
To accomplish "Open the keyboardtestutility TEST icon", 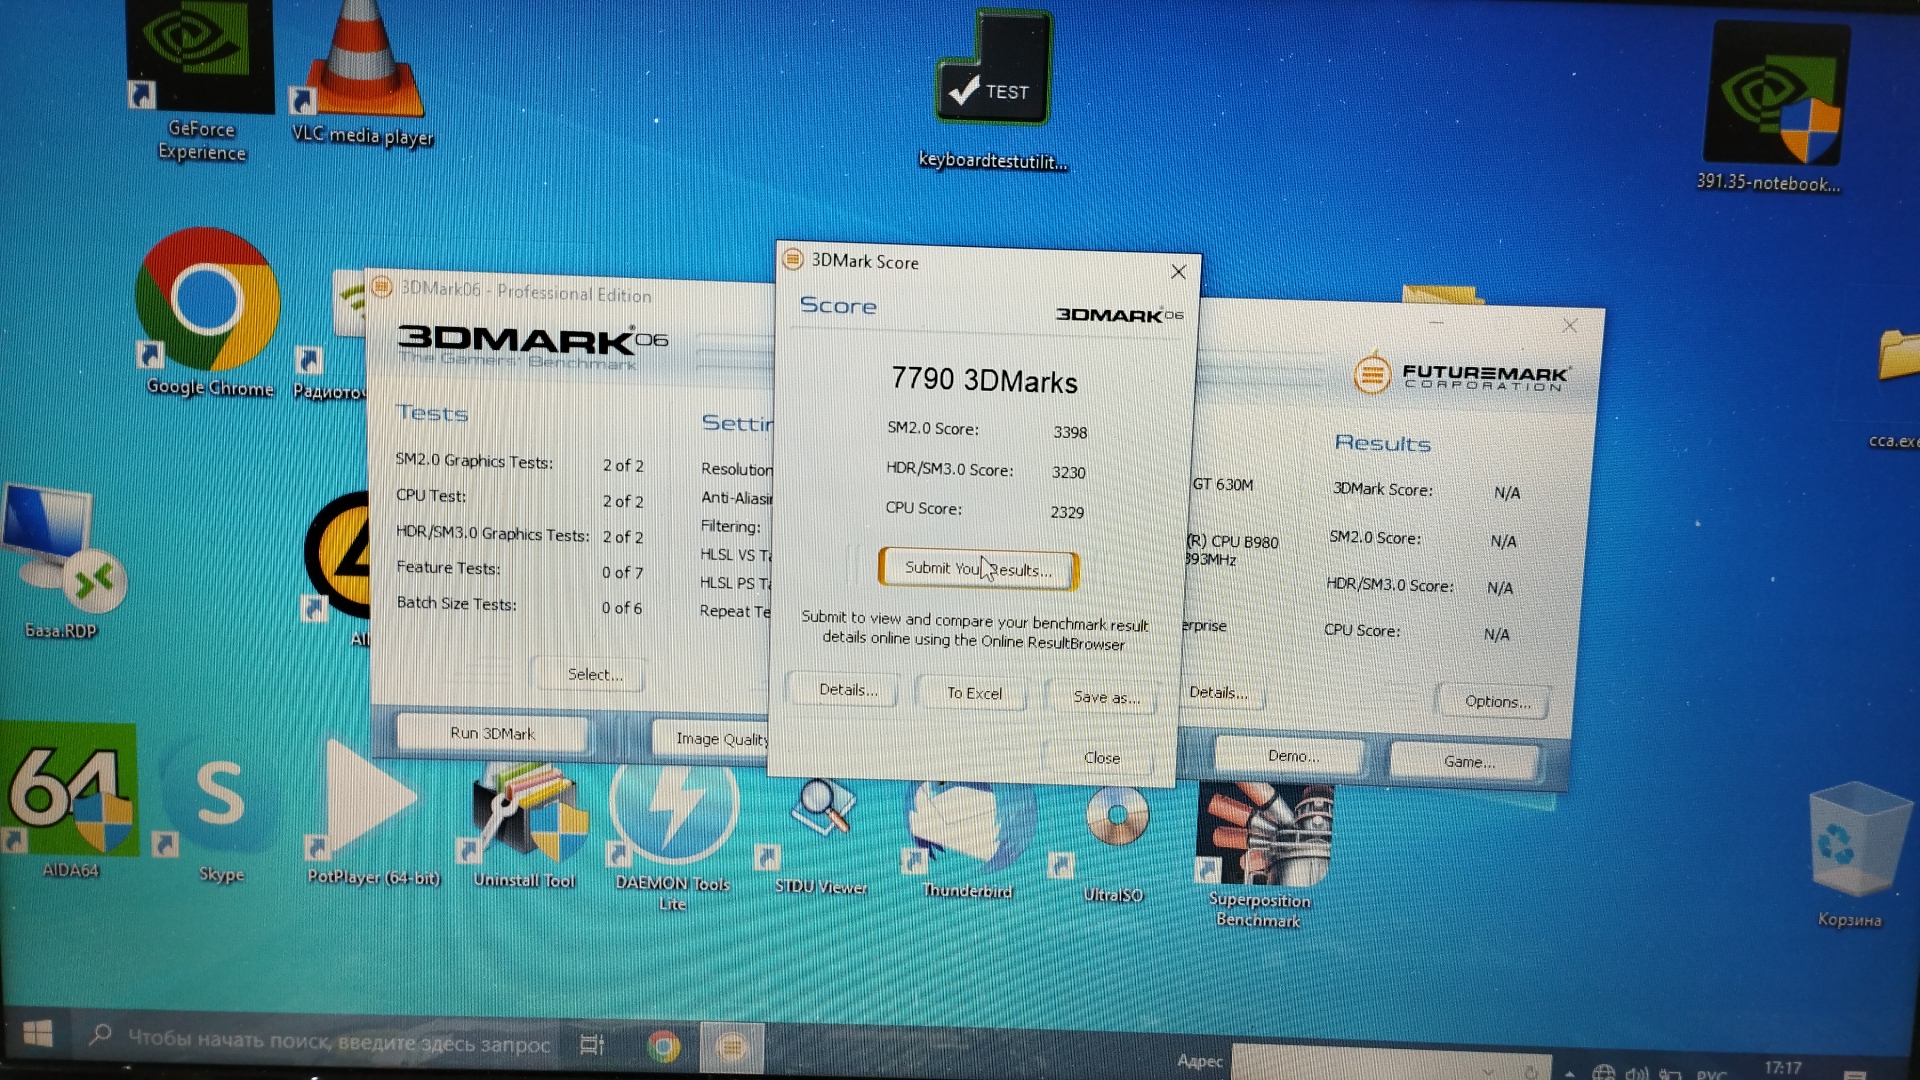I will pos(993,80).
